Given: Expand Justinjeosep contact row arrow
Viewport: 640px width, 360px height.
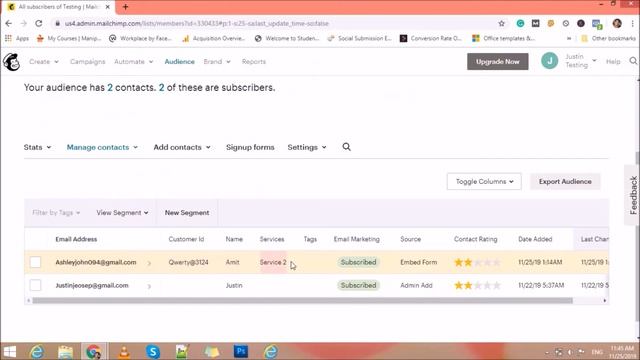Looking at the screenshot, I should pyautogui.click(x=149, y=286).
